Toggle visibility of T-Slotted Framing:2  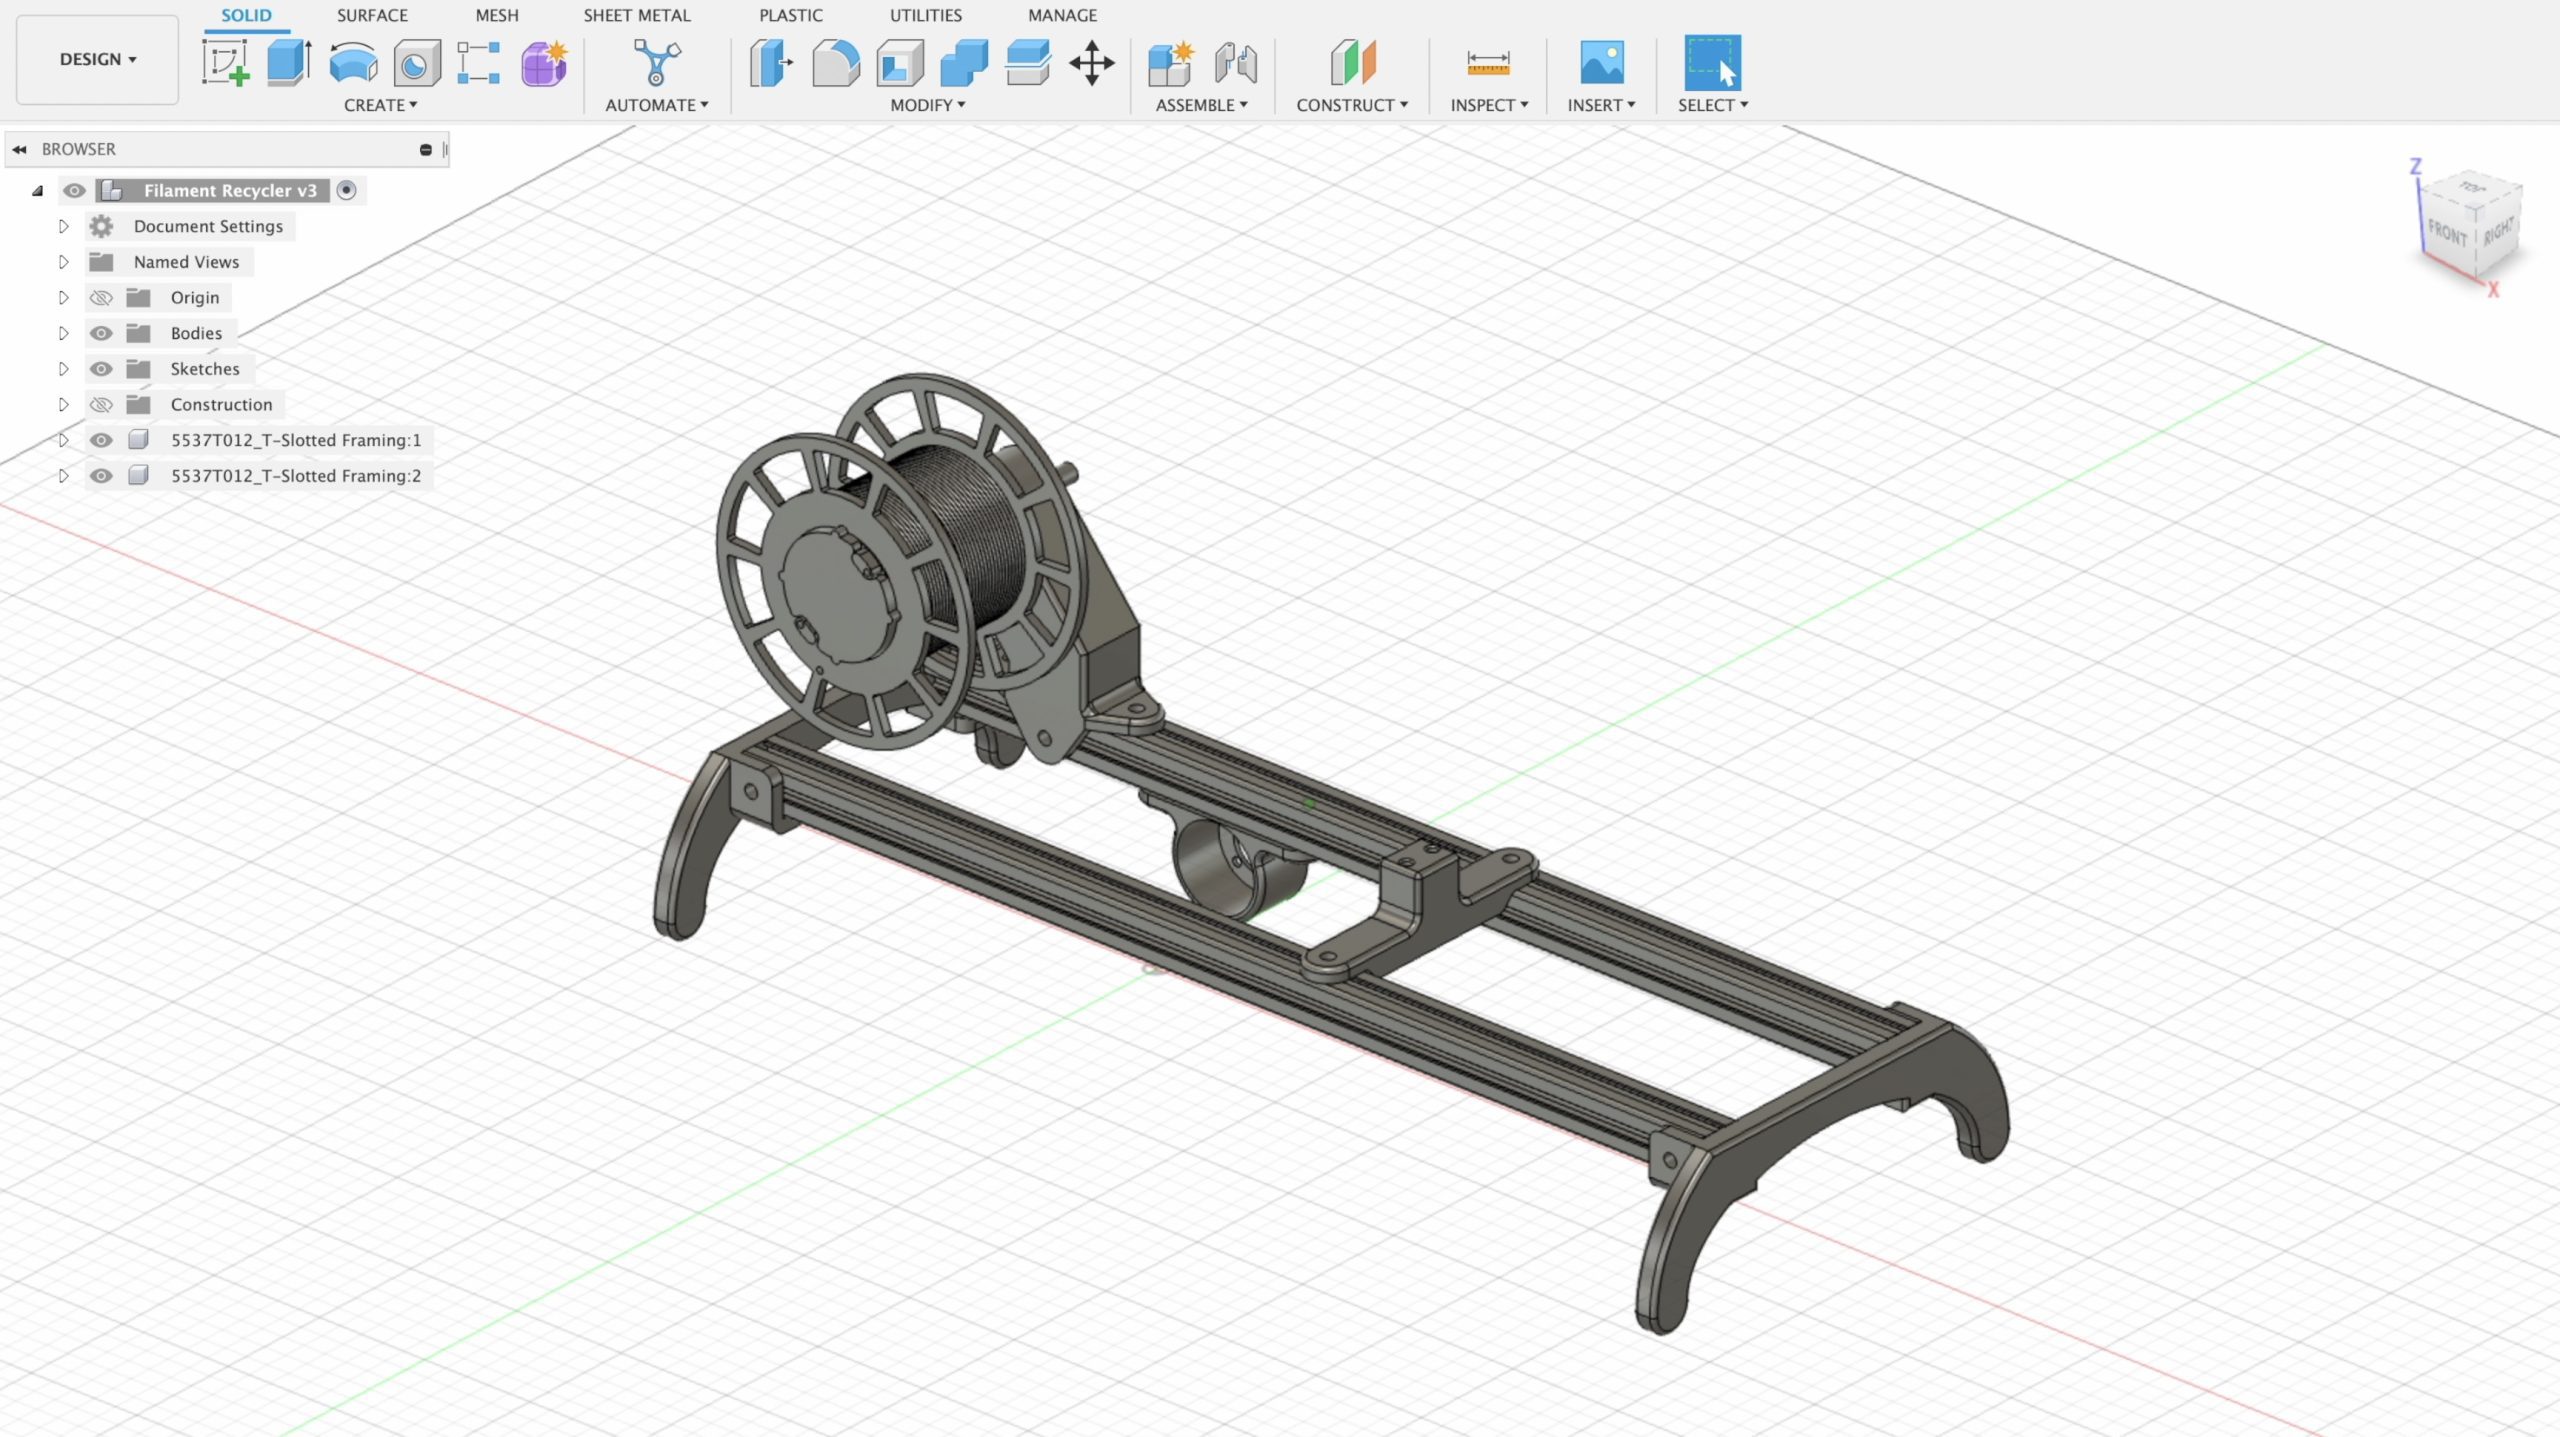[101, 476]
